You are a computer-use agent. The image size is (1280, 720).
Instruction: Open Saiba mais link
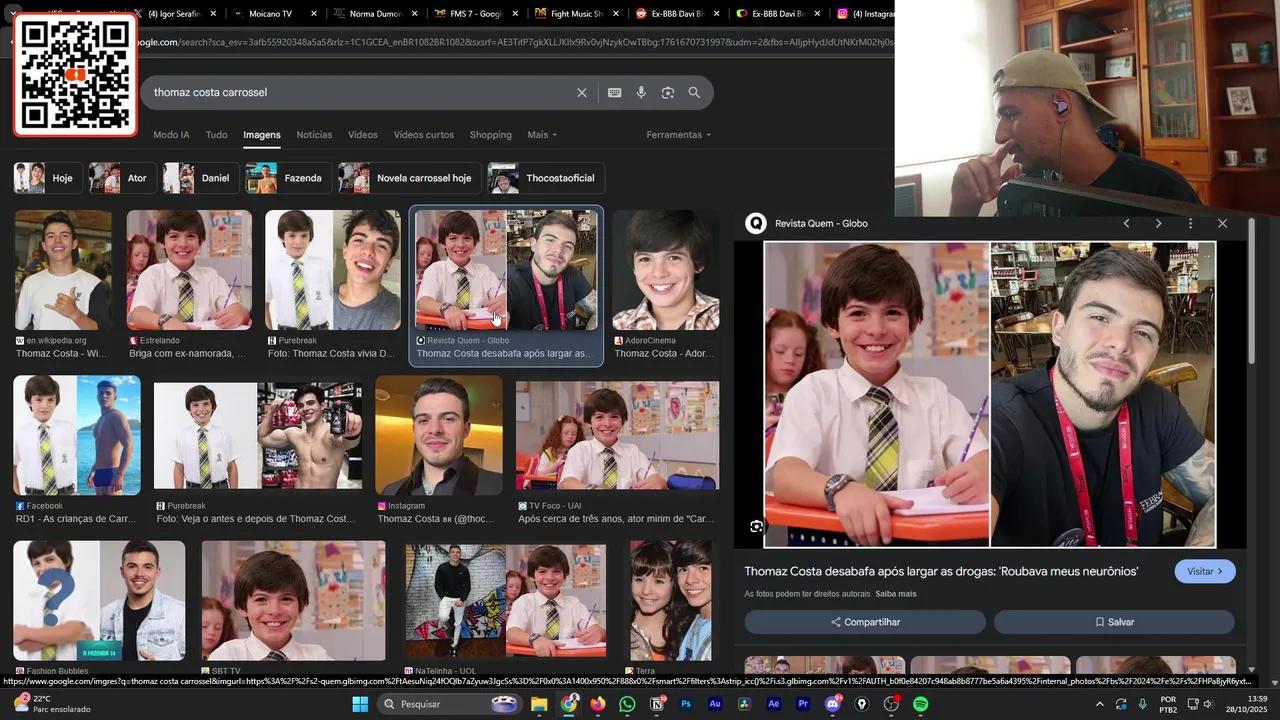tap(896, 594)
